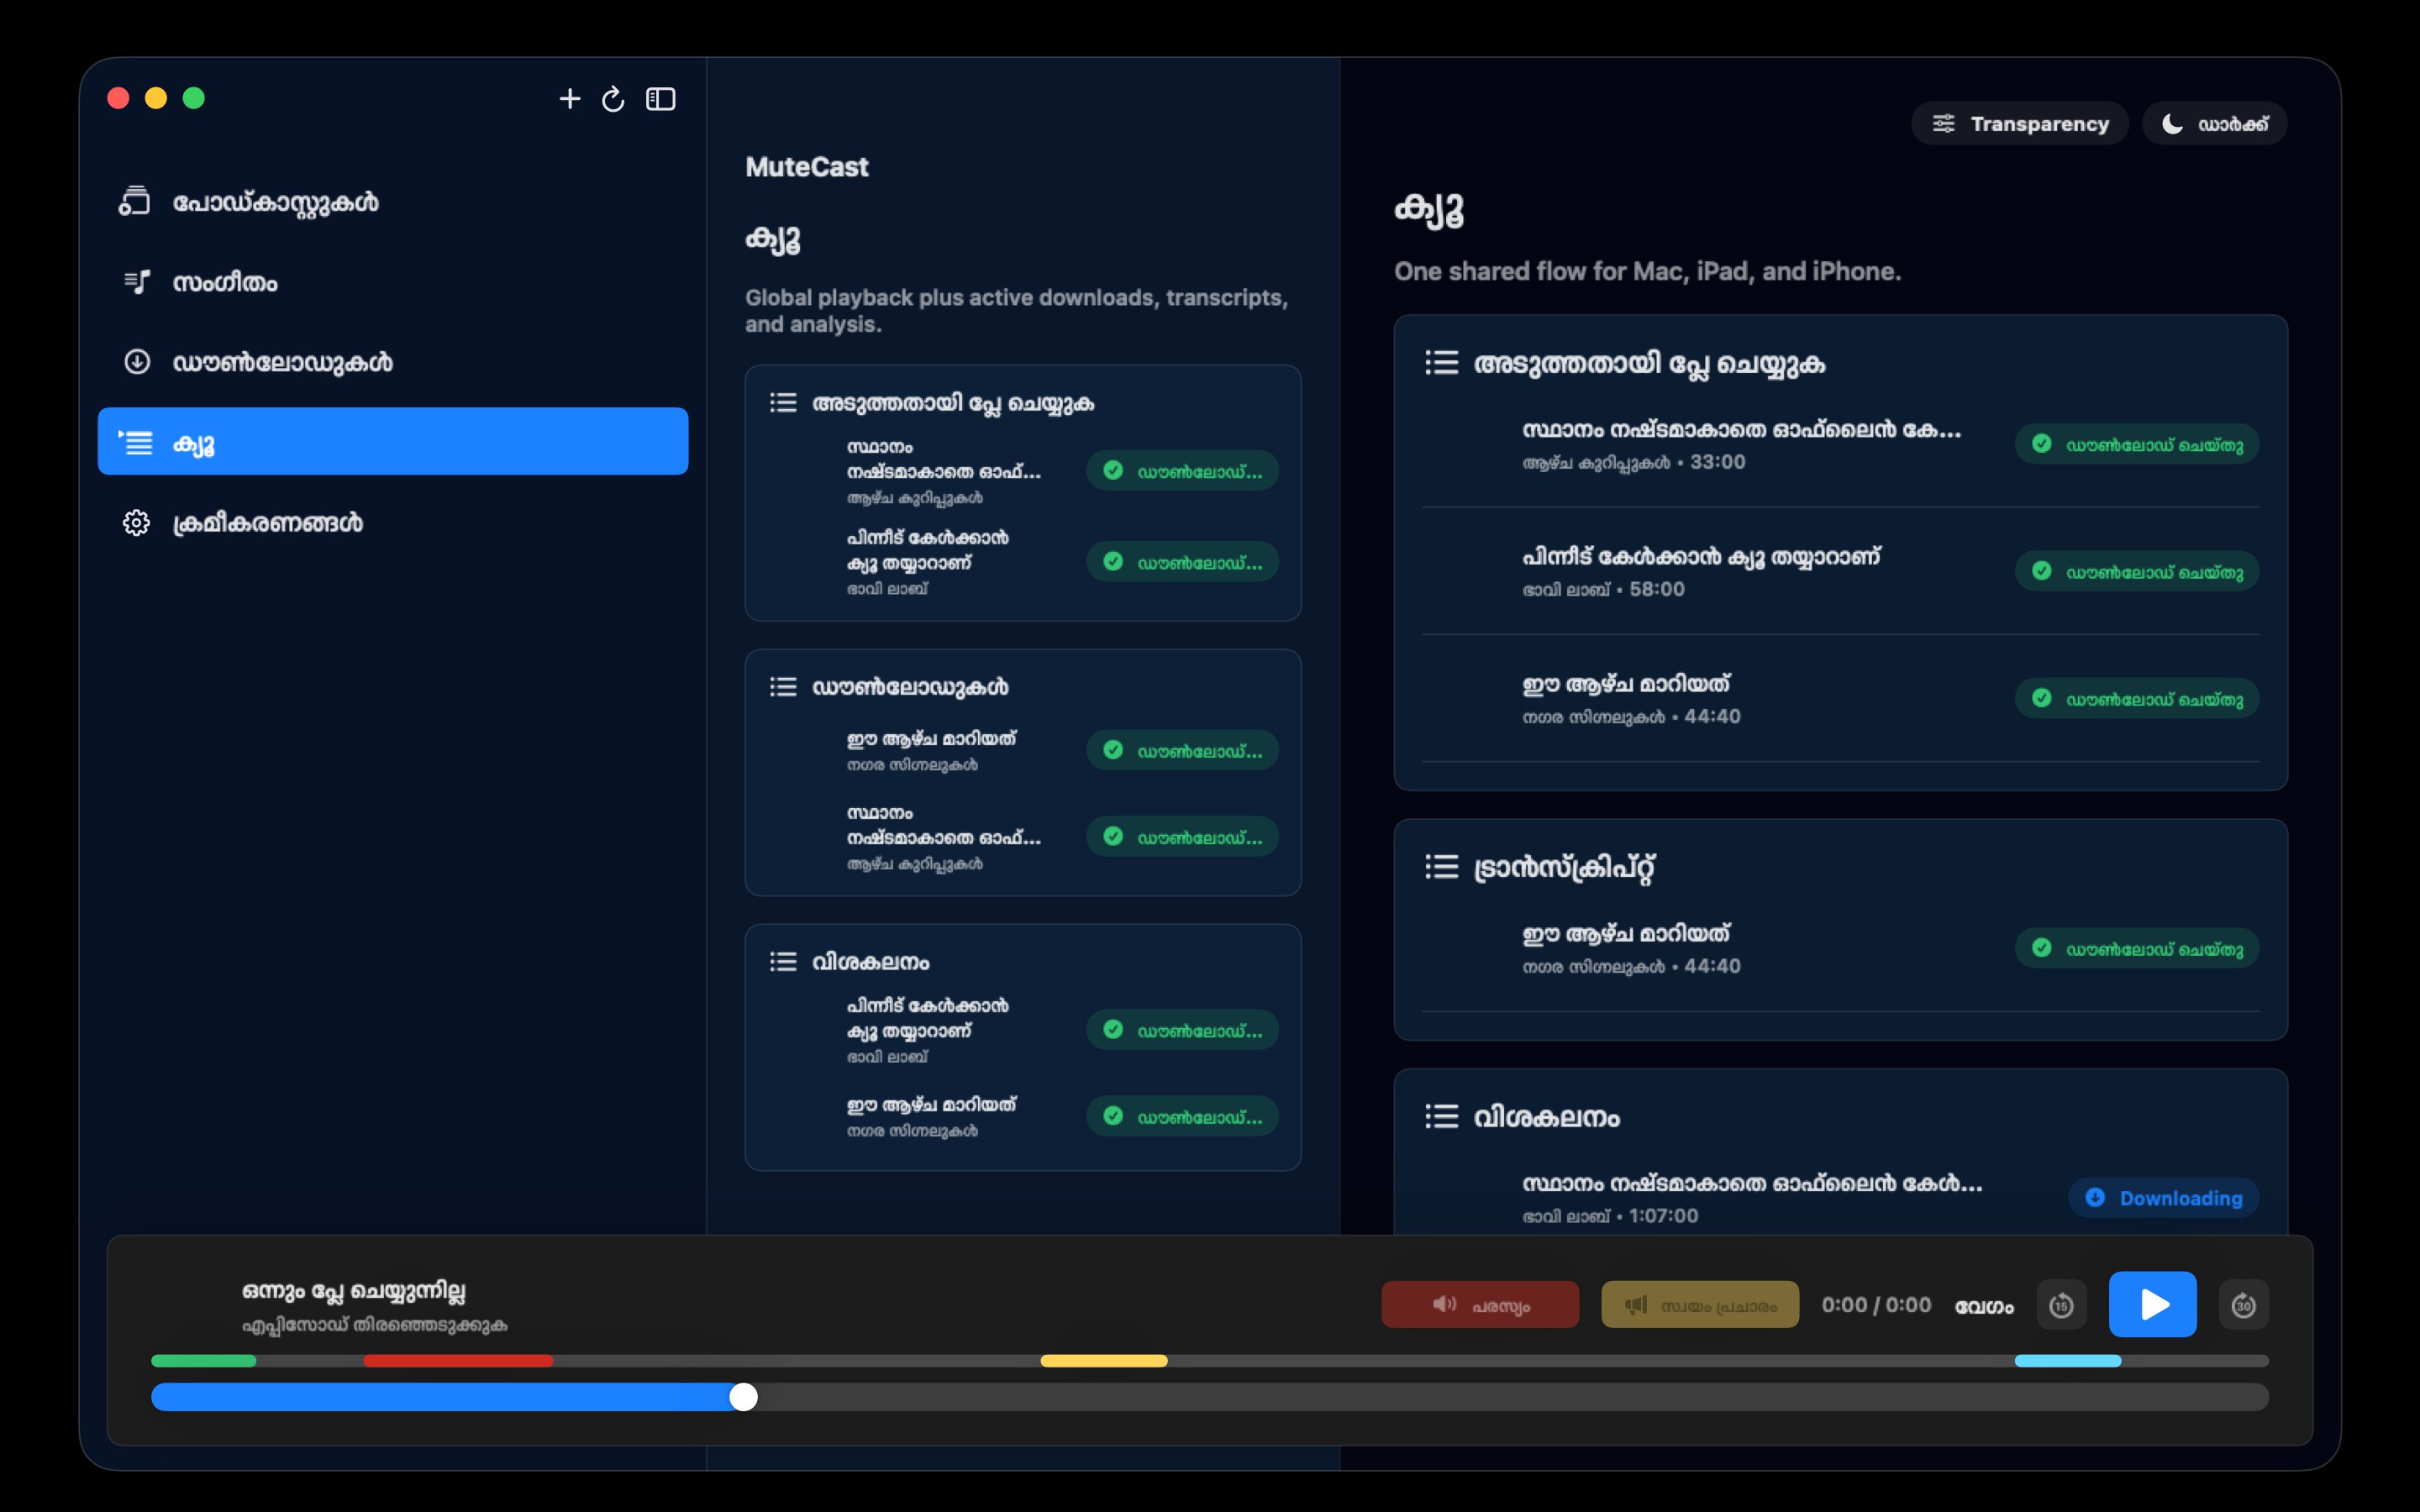Image resolution: width=2420 pixels, height=1512 pixels.
Task: Toggle the ഡാർക്ക് dark mode button
Action: pos(2215,123)
